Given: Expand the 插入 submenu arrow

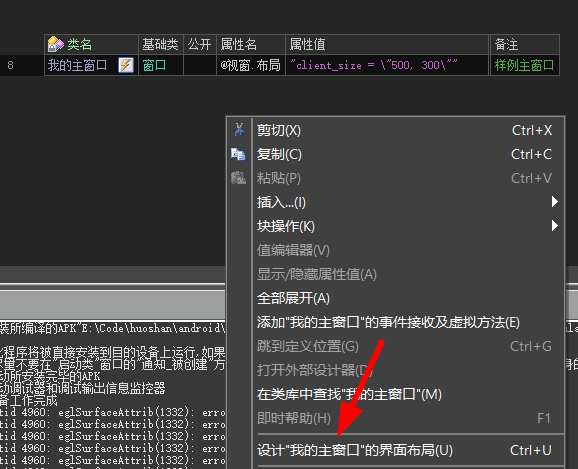Looking at the screenshot, I should 554,202.
